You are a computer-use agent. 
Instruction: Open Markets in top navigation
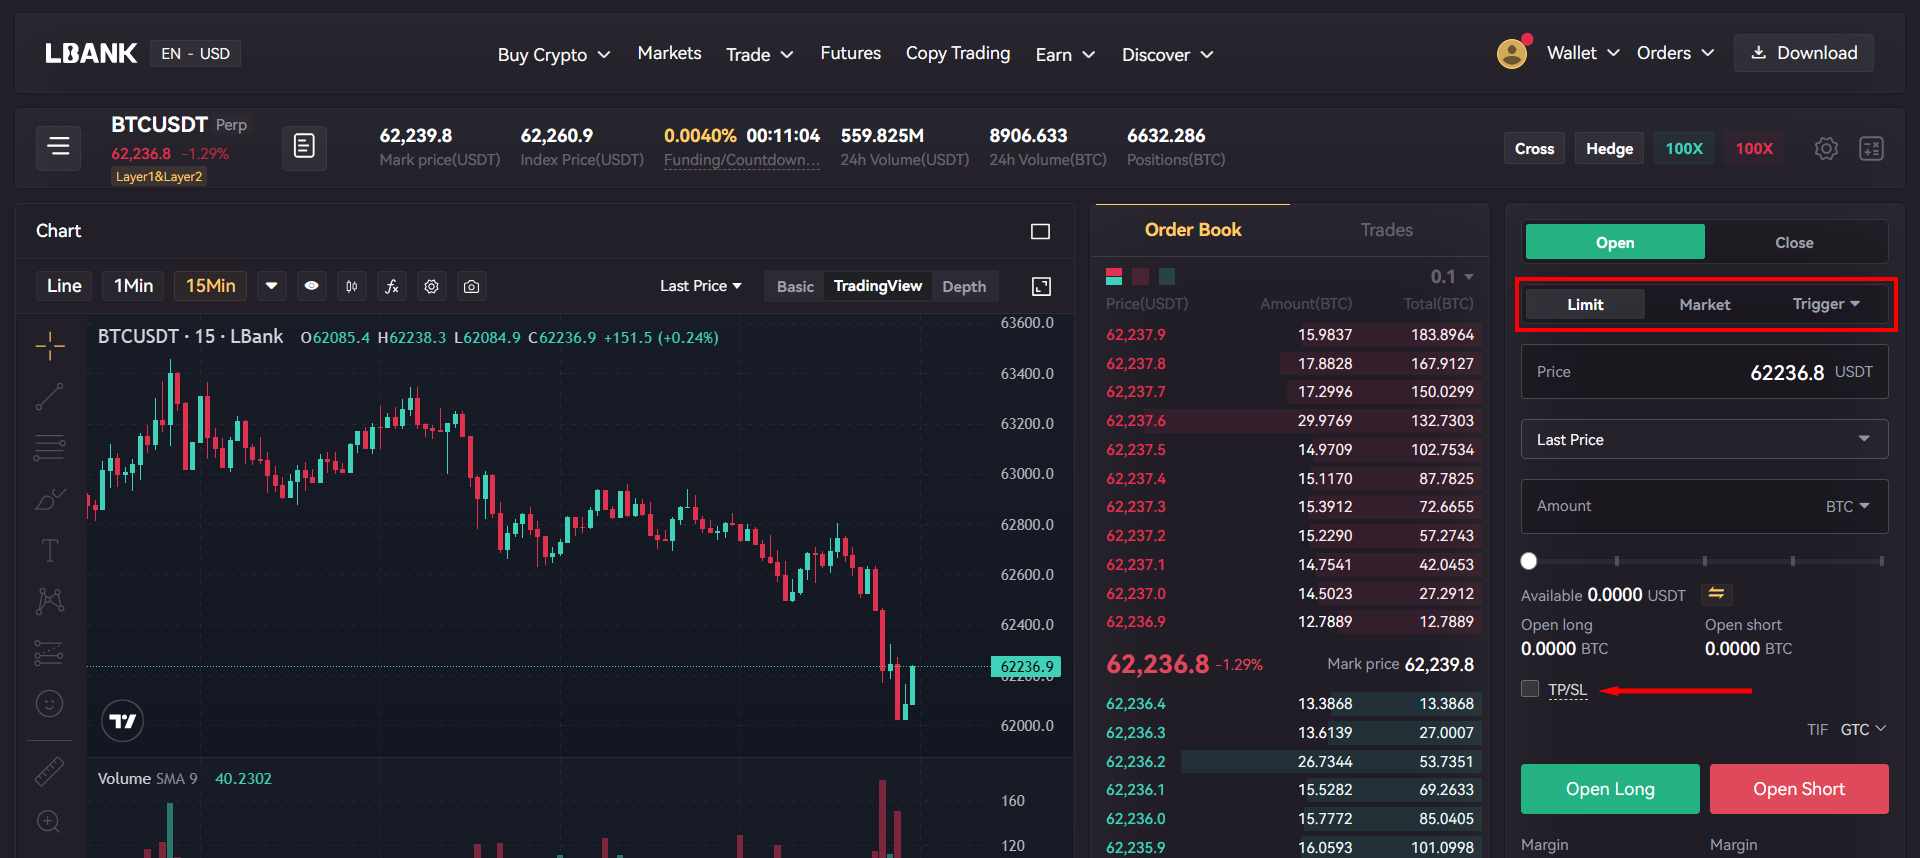point(669,53)
